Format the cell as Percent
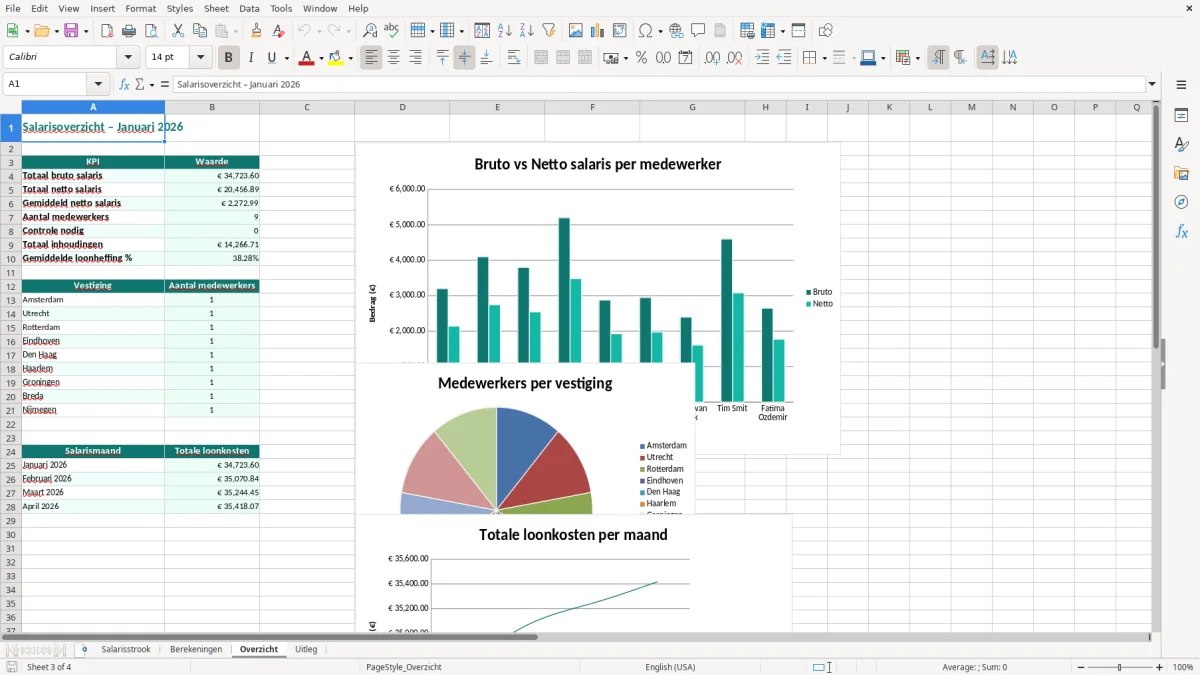Screen dimensions: 1200x675 [641, 58]
